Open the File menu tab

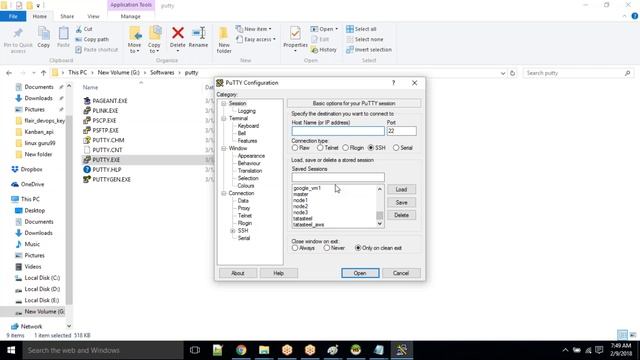(13, 16)
